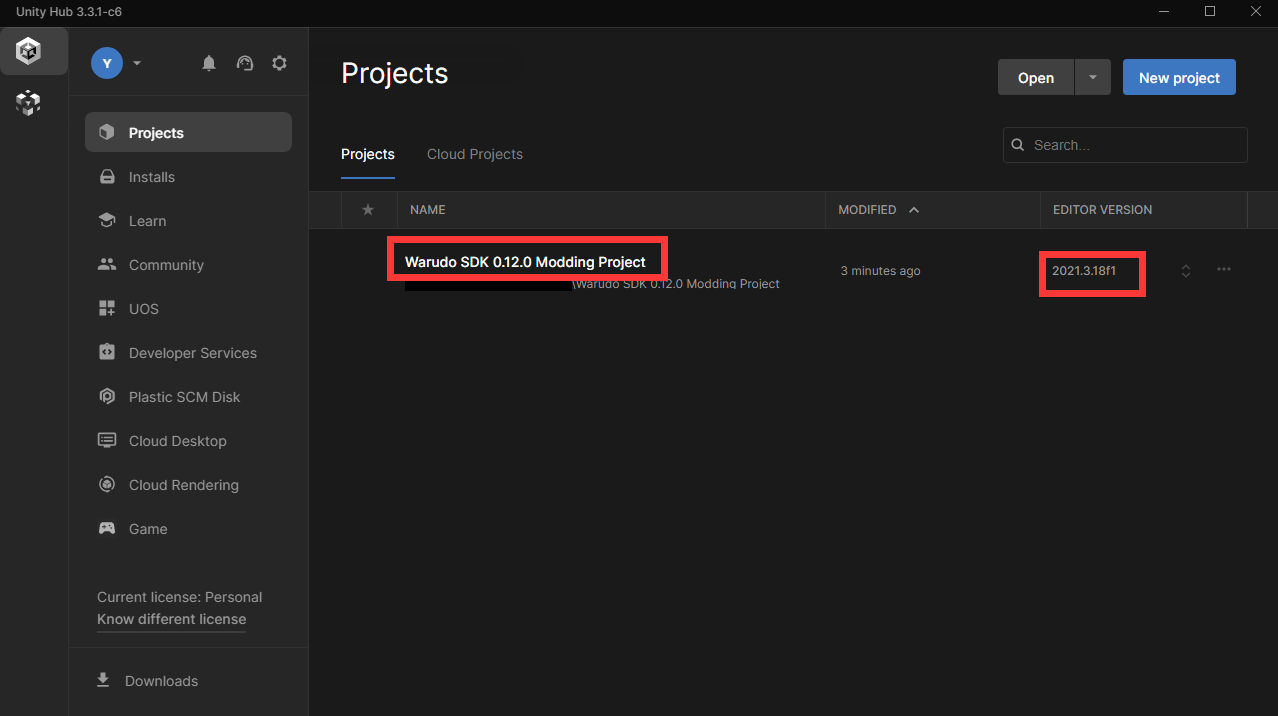This screenshot has width=1278, height=716.
Task: Click the Installs lock icon
Action: (x=107, y=177)
